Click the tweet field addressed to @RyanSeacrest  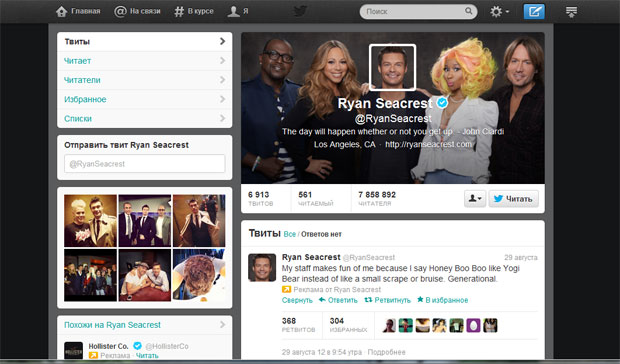tap(145, 164)
